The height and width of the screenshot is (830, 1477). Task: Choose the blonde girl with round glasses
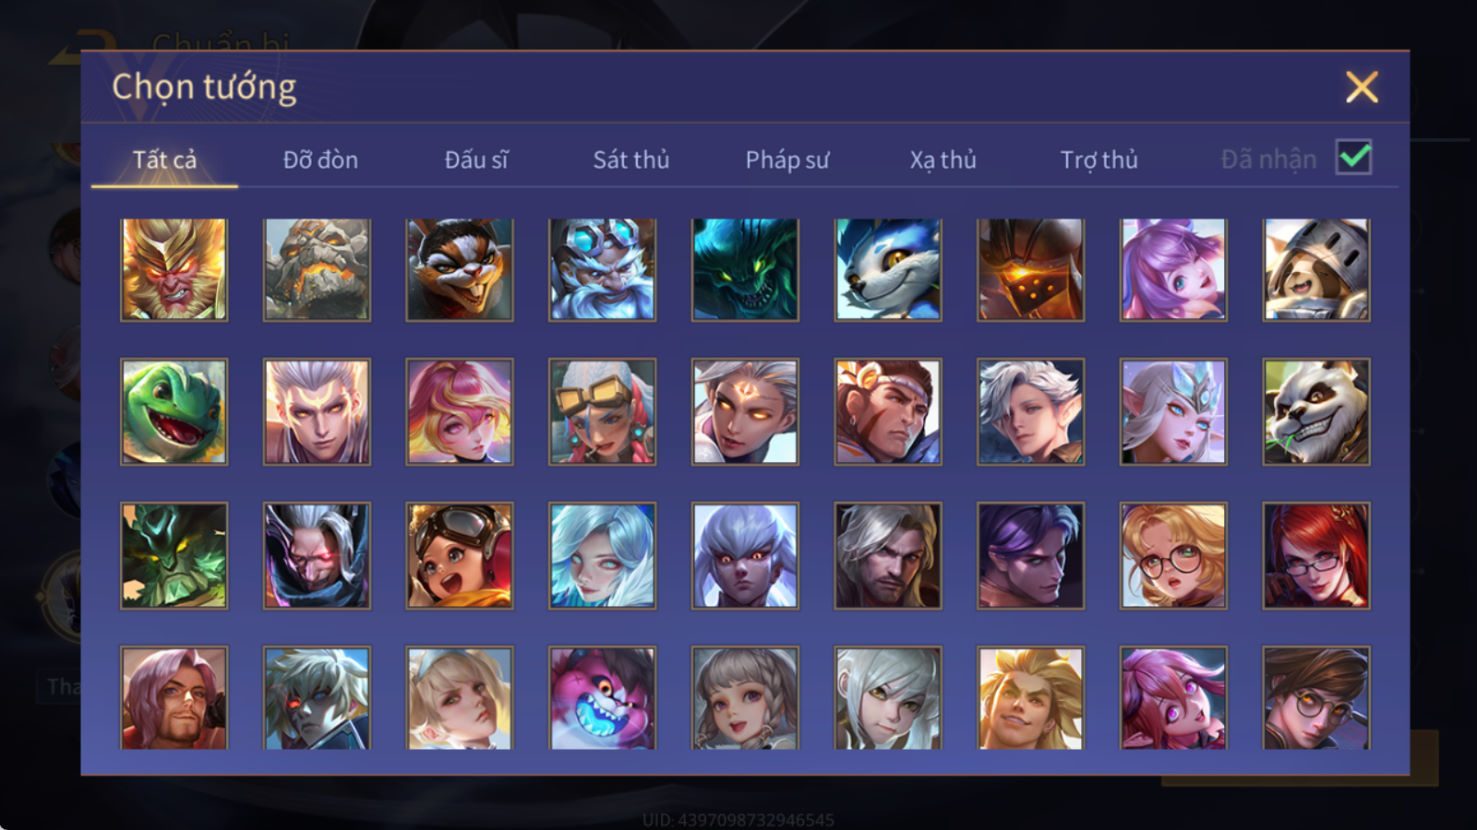pos(1173,556)
